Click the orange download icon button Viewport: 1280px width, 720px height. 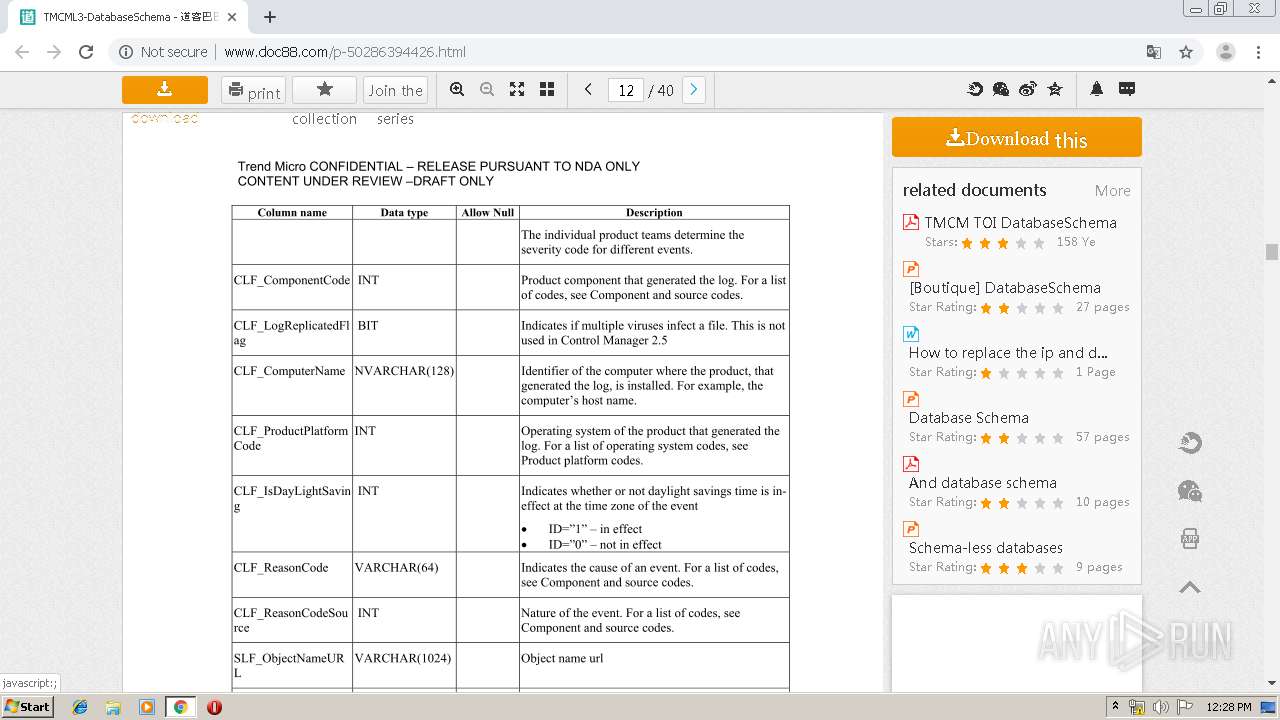click(x=165, y=90)
